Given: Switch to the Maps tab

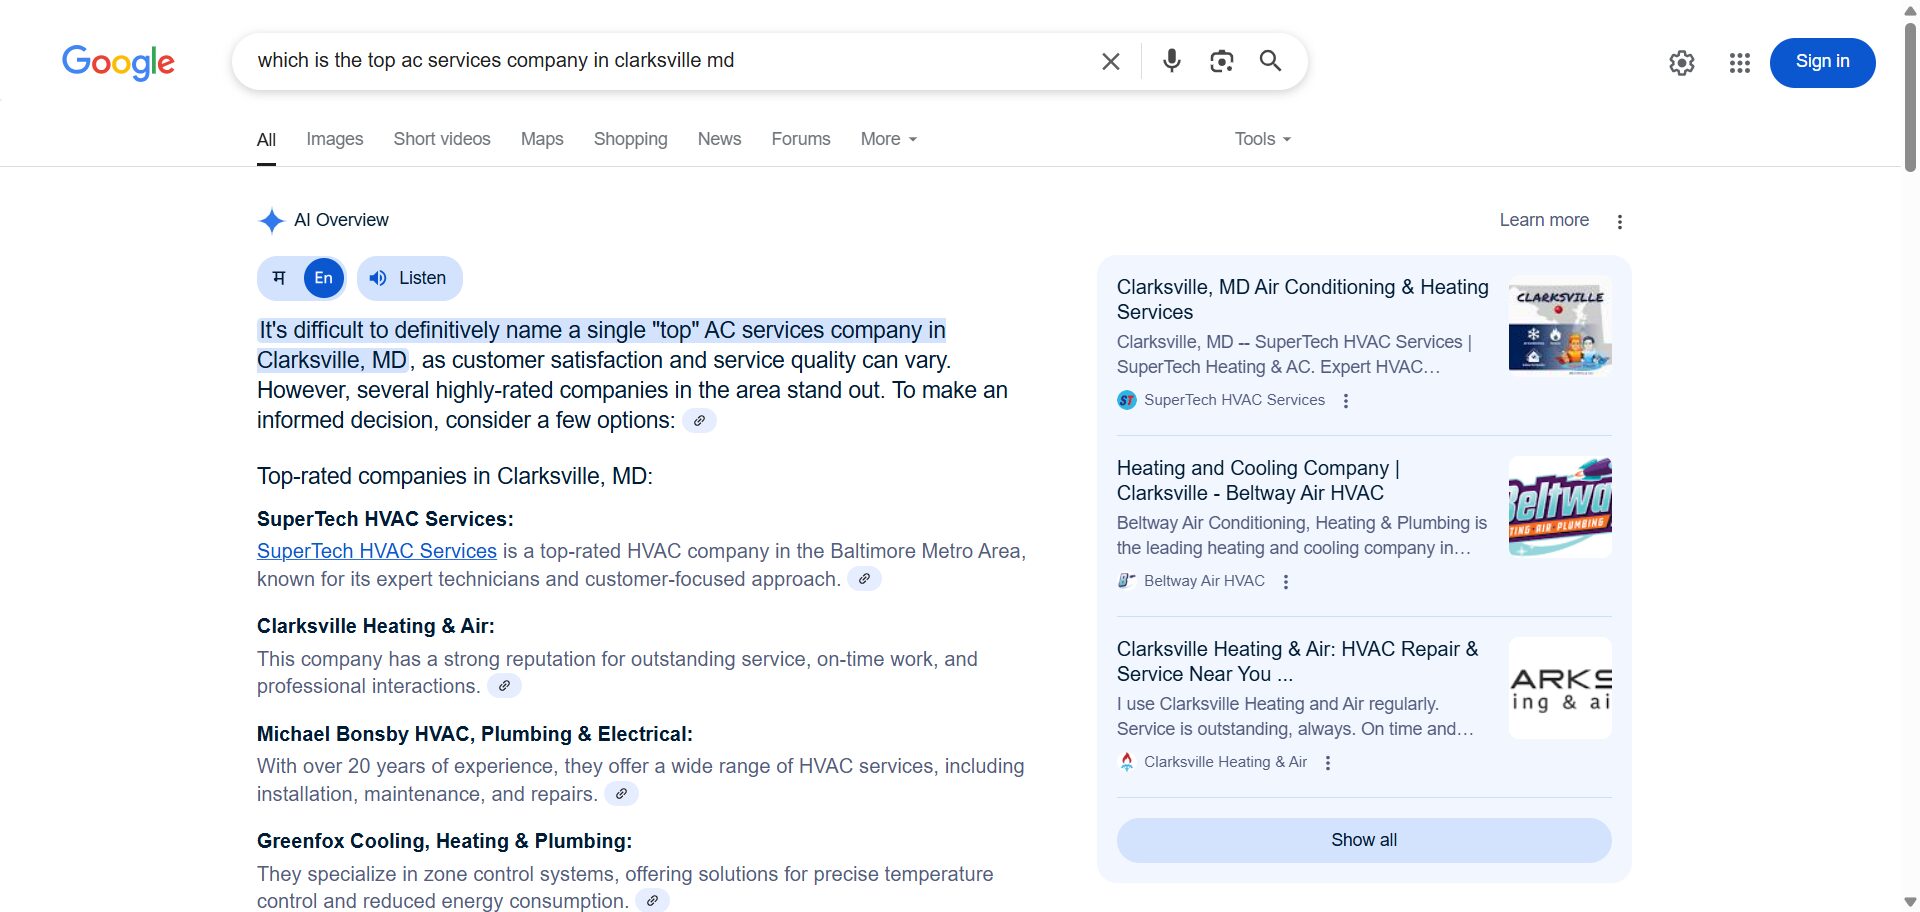Looking at the screenshot, I should coord(542,140).
